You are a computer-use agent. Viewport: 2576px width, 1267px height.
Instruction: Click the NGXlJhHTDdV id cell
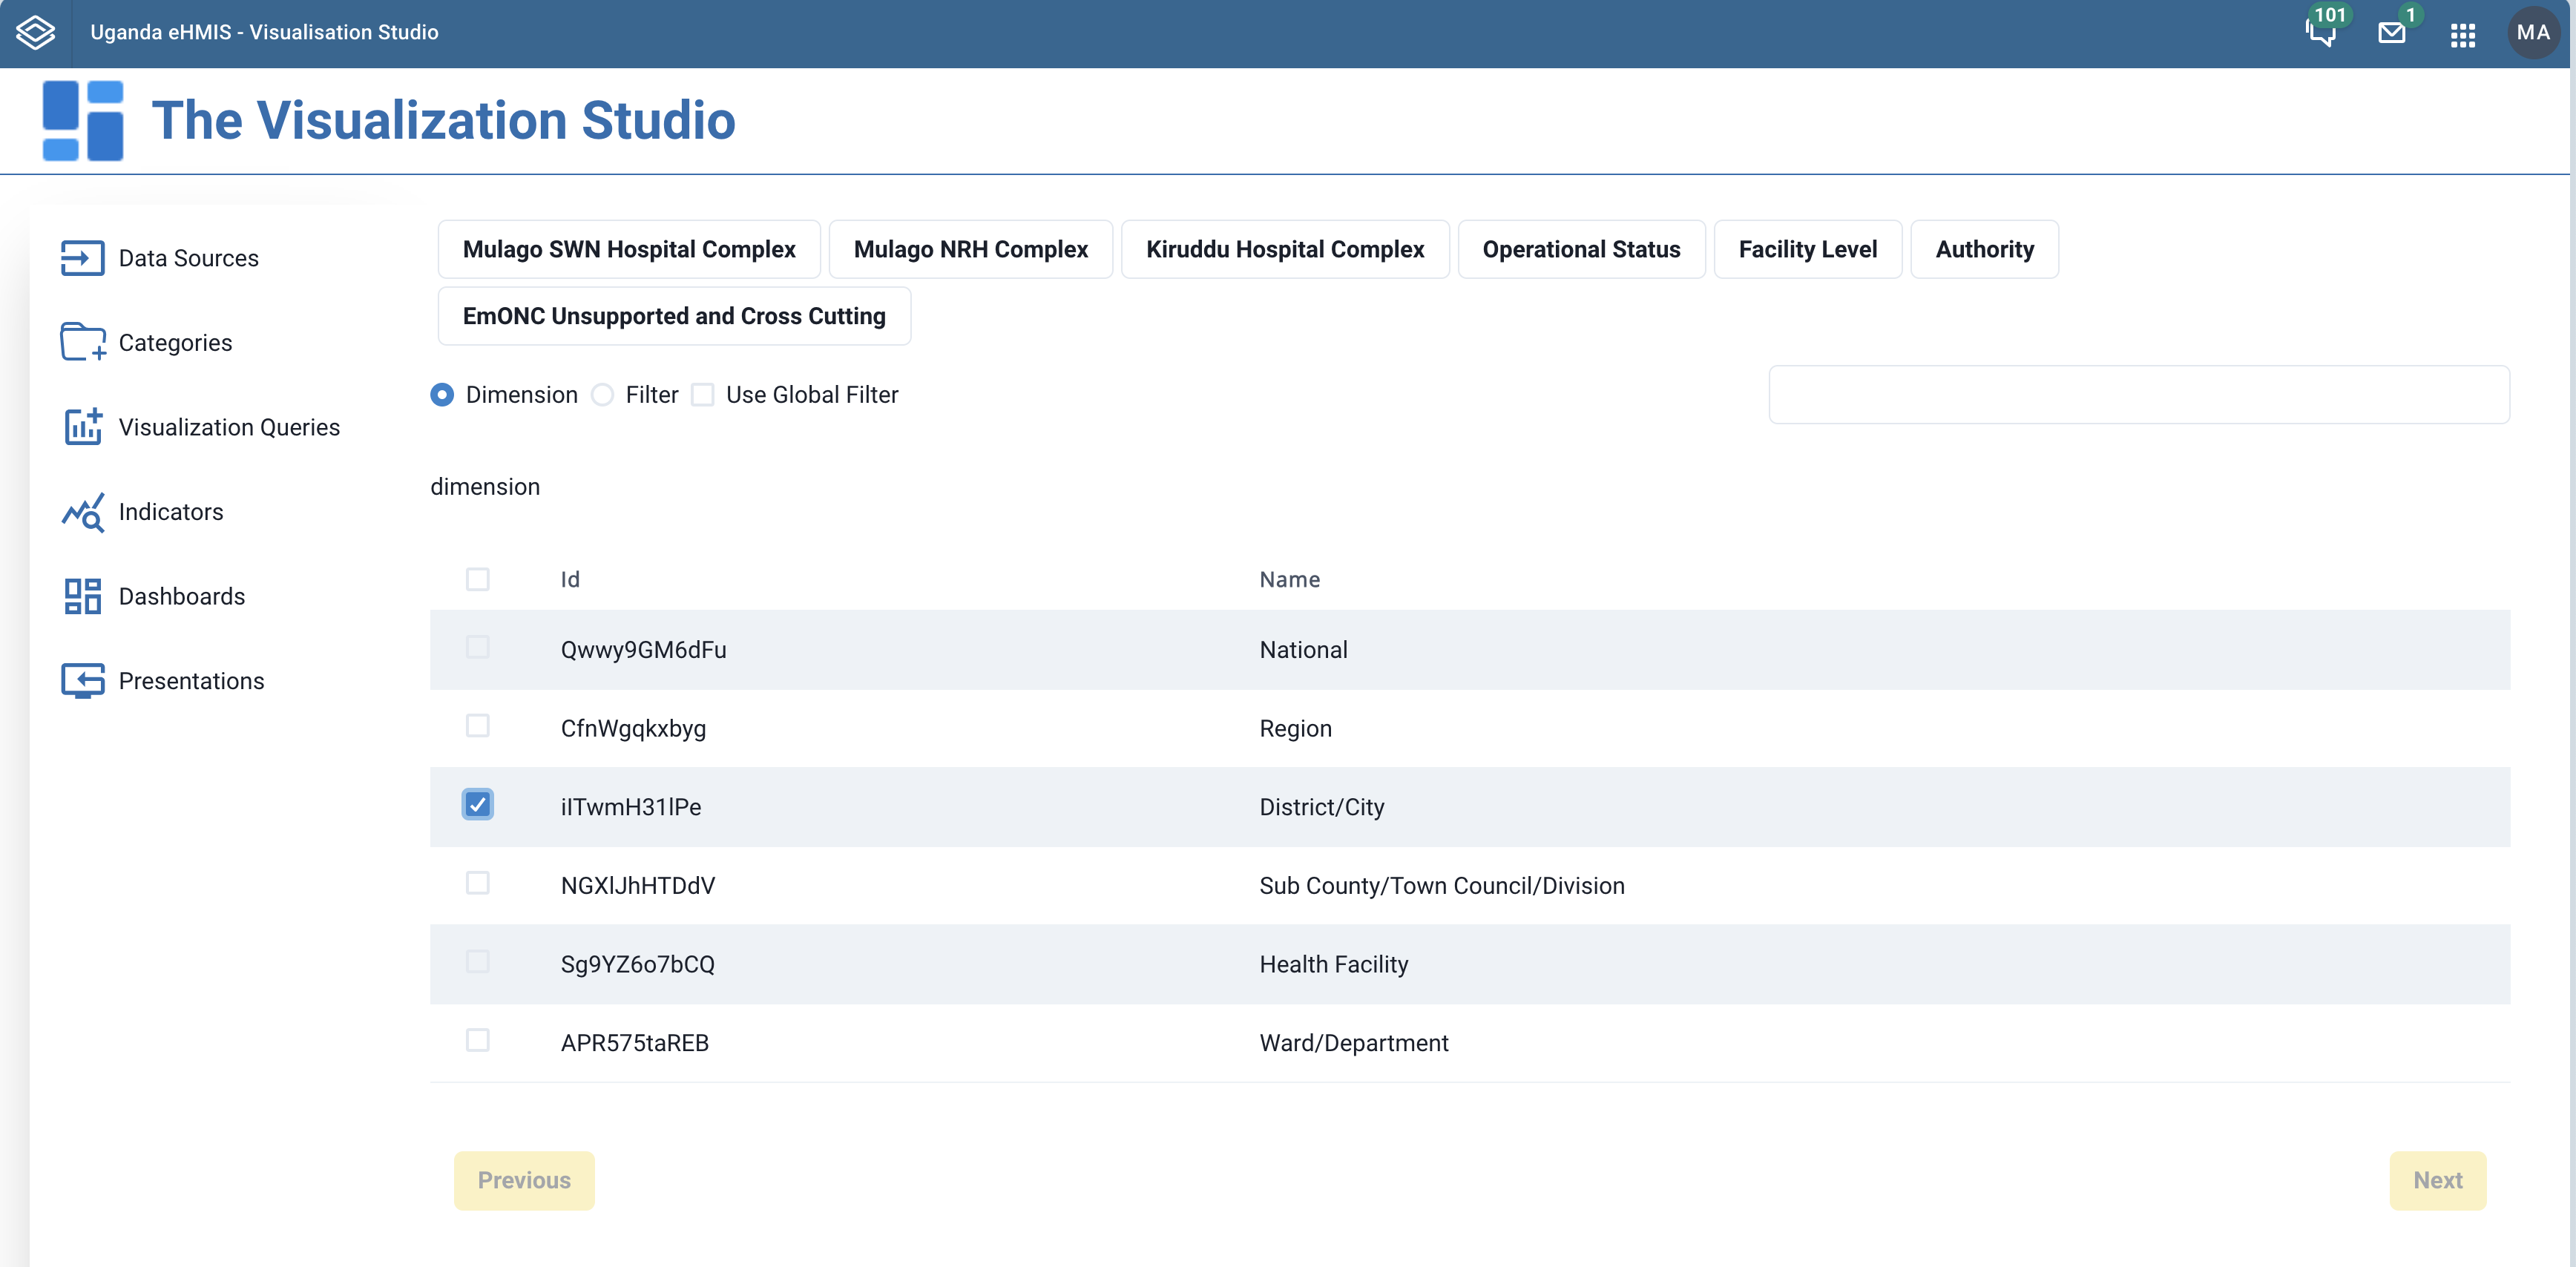[638, 886]
